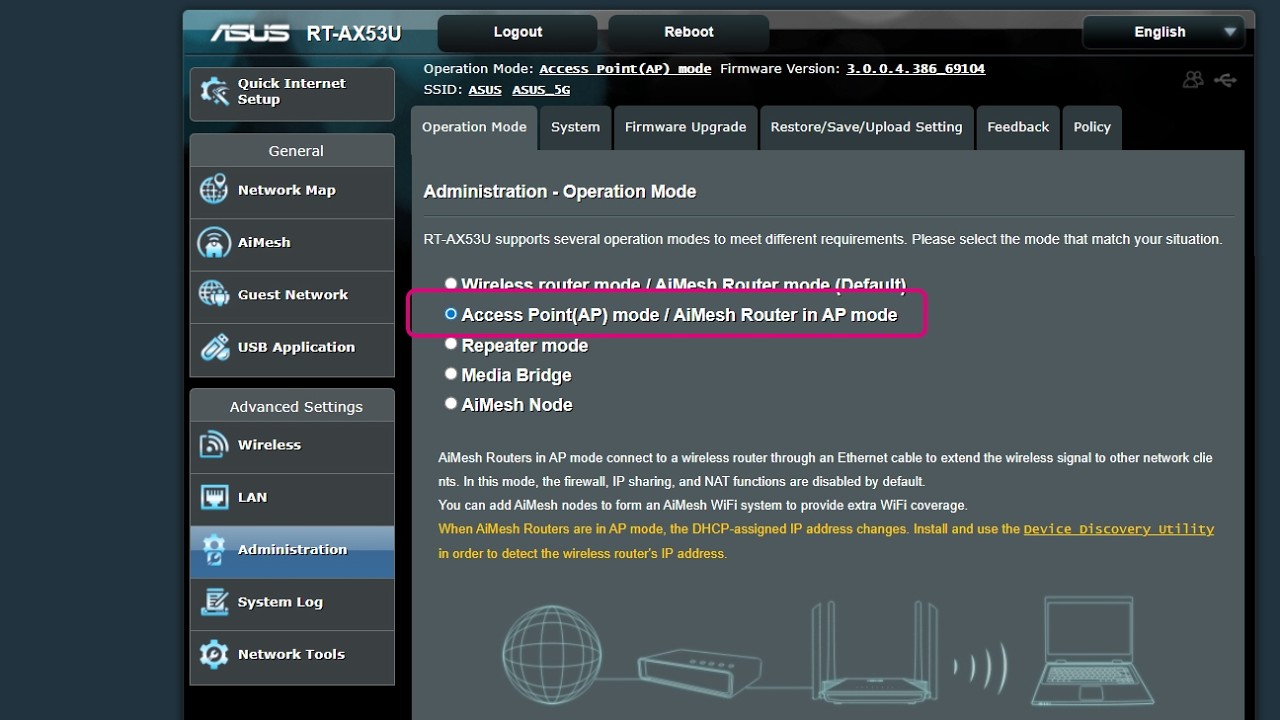Click the Quick Internet Setup icon
The image size is (1280, 720).
click(x=214, y=91)
